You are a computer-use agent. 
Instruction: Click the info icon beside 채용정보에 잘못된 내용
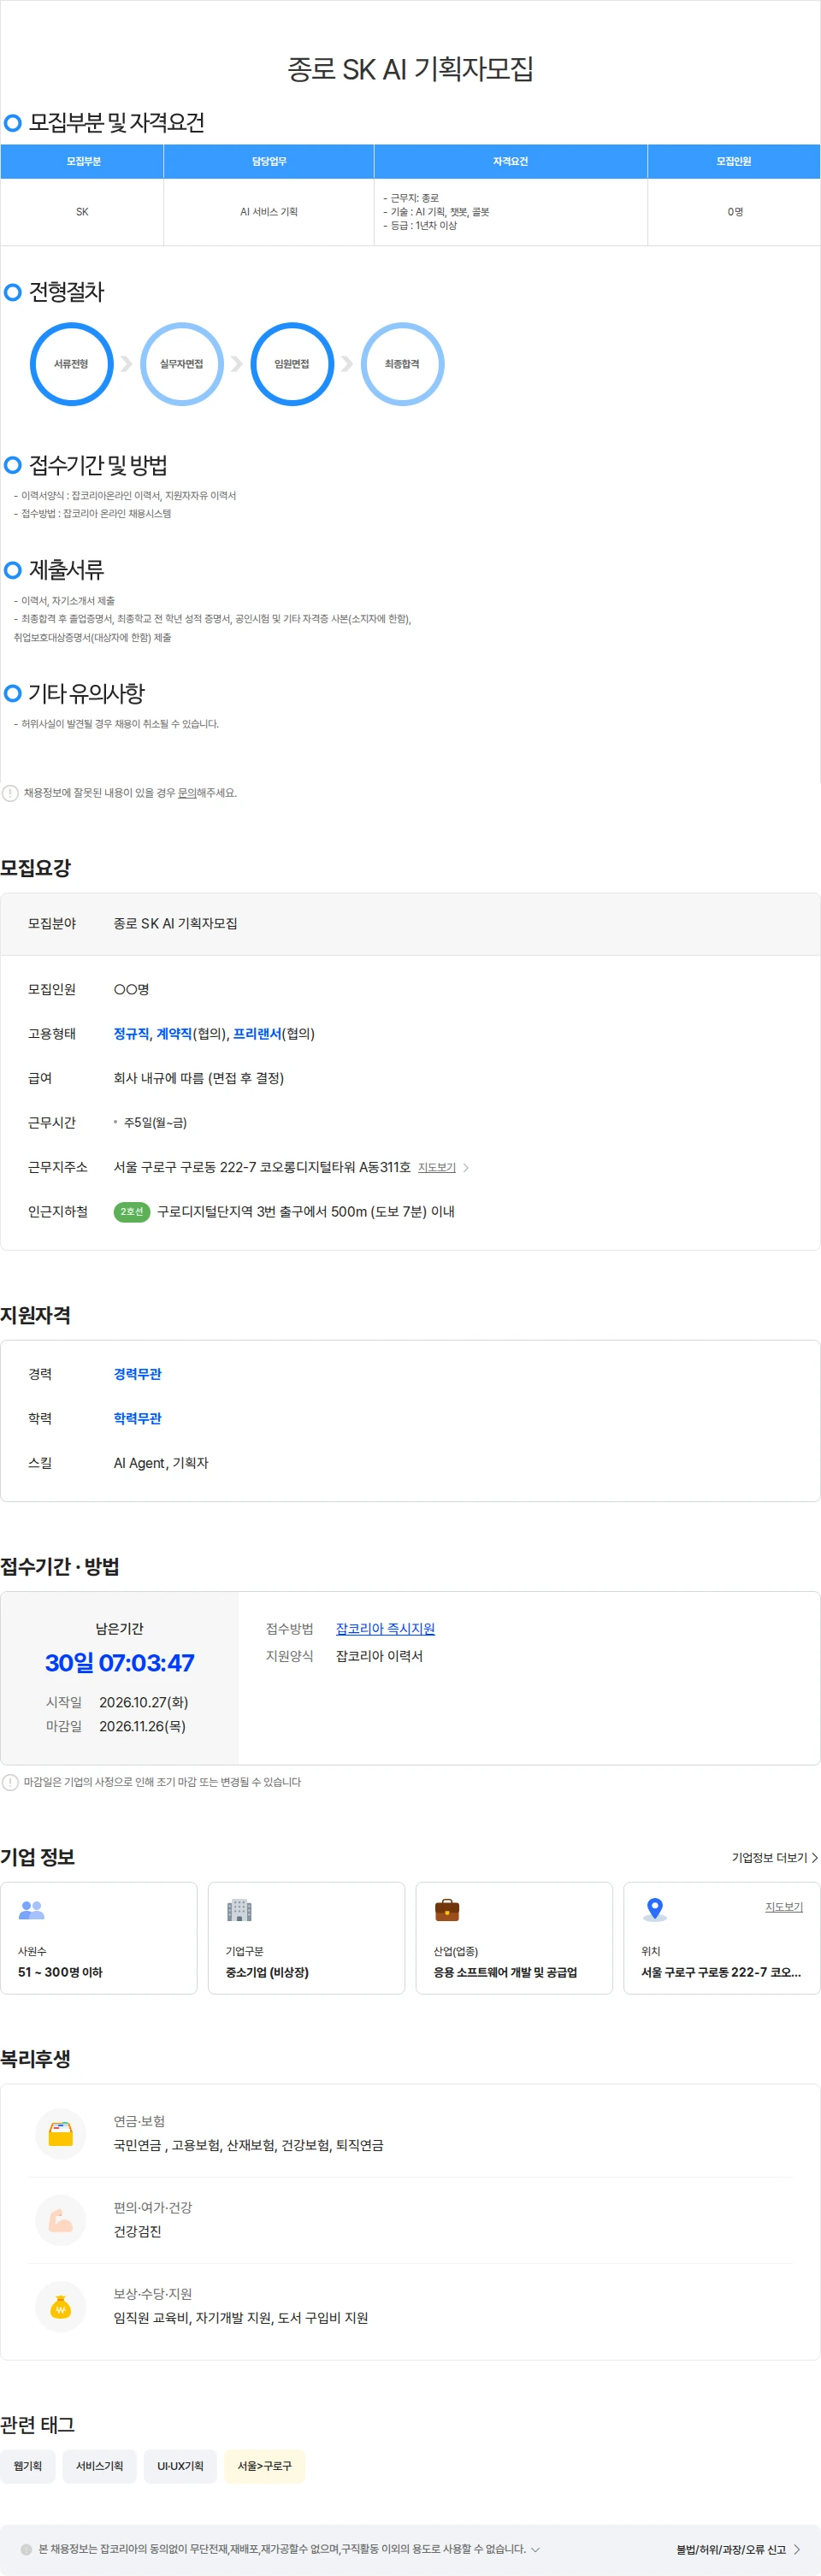10,793
